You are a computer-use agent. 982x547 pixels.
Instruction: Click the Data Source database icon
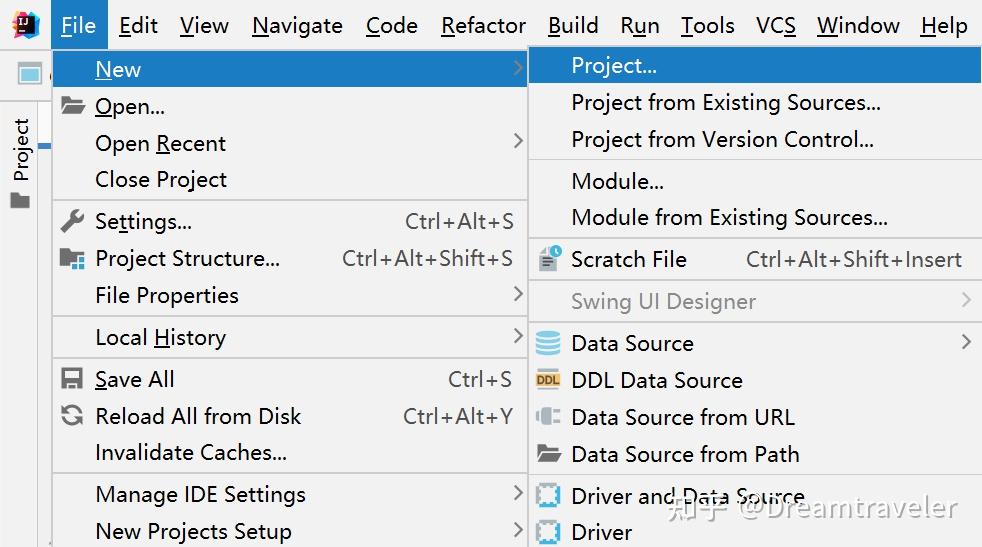point(548,343)
